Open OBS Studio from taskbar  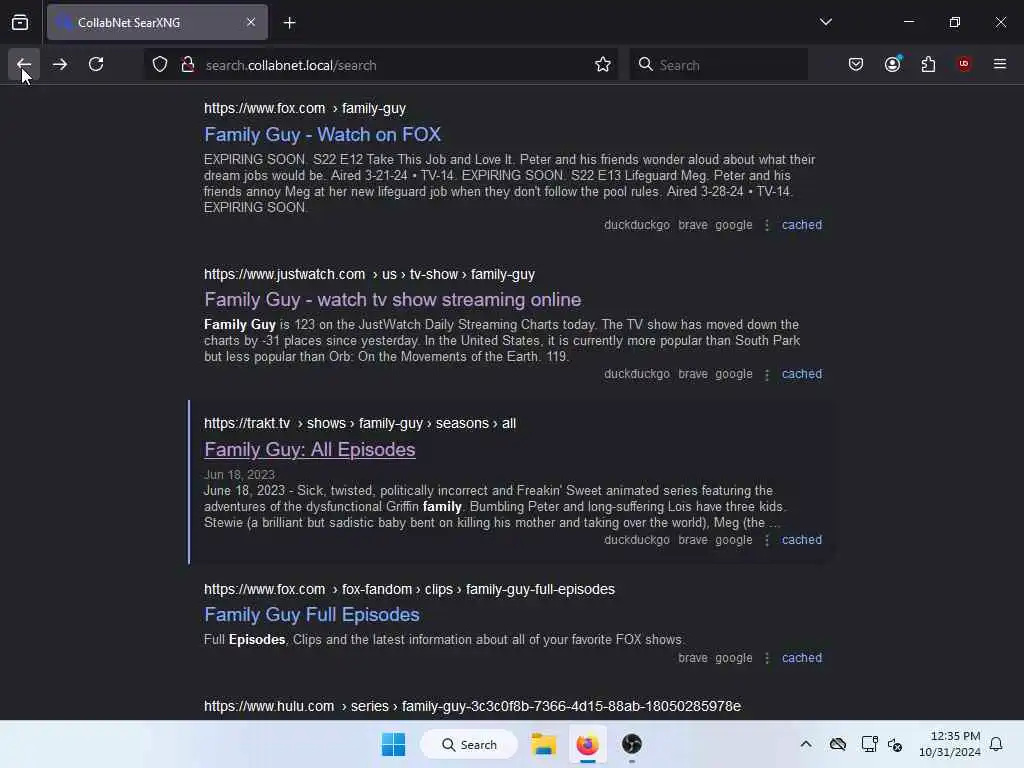coord(632,744)
